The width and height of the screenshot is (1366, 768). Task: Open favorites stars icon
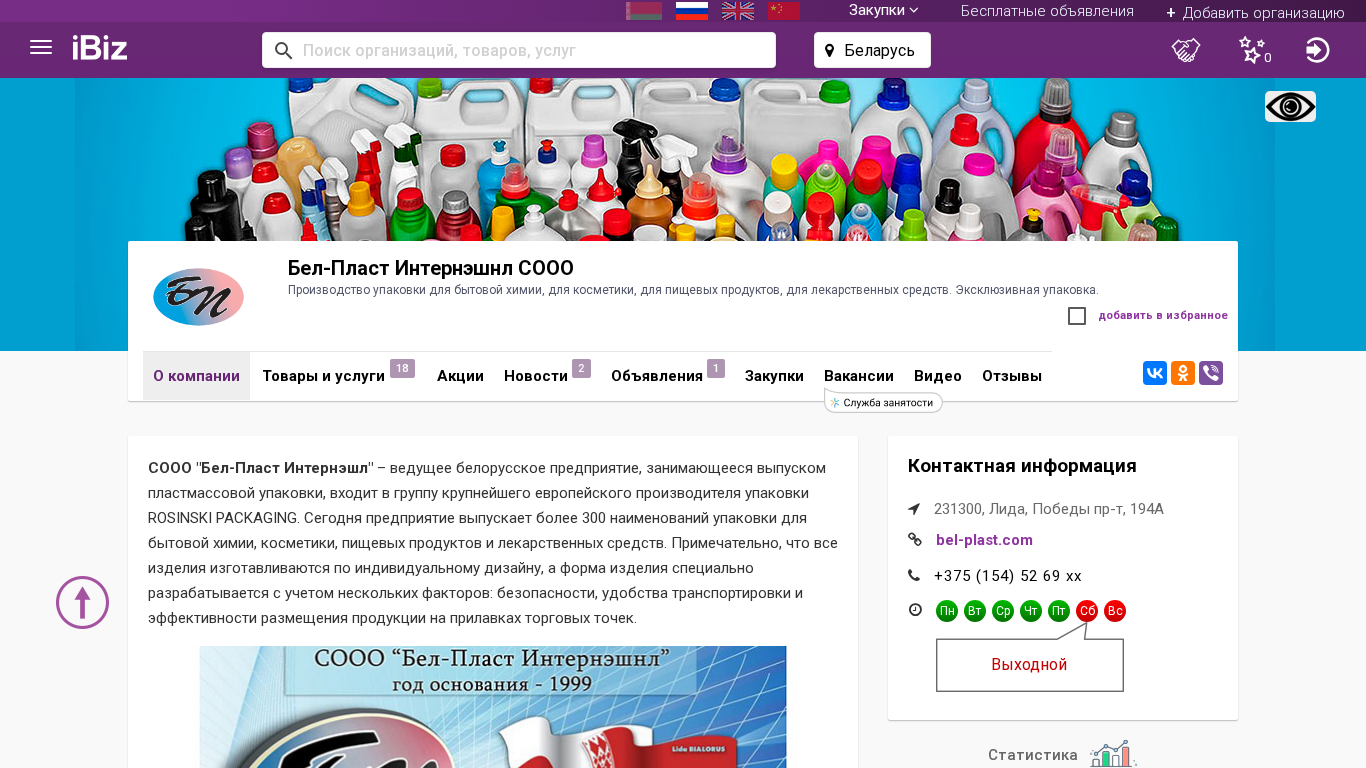coord(1253,50)
